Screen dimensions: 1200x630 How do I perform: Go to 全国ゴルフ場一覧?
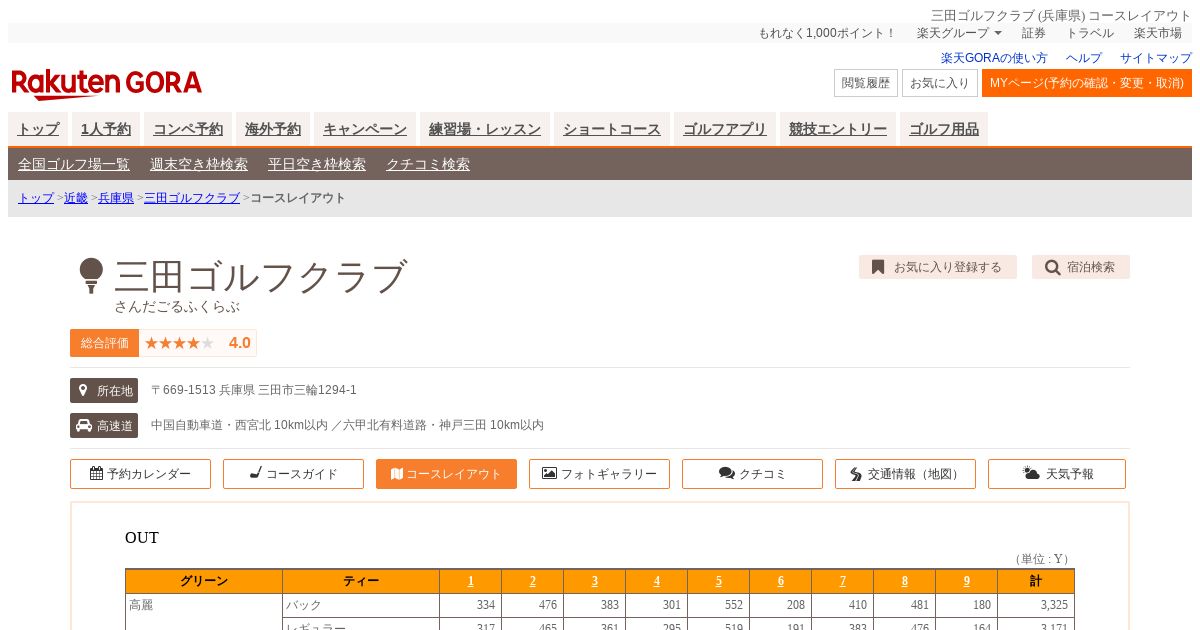[x=74, y=164]
